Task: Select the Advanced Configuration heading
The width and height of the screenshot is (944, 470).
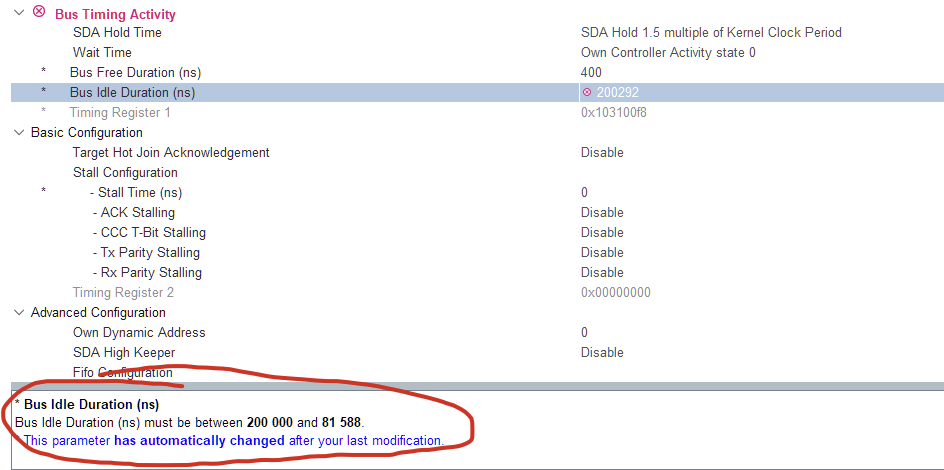Action: coord(98,312)
